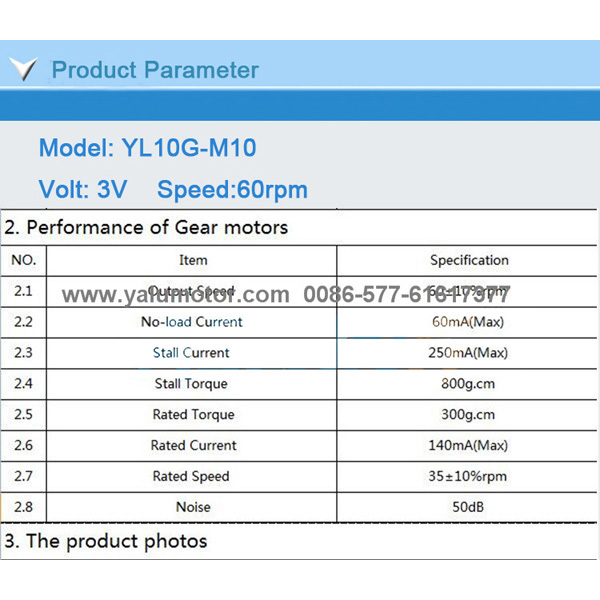
Task: Select the NO. column header
Action: [x=24, y=261]
